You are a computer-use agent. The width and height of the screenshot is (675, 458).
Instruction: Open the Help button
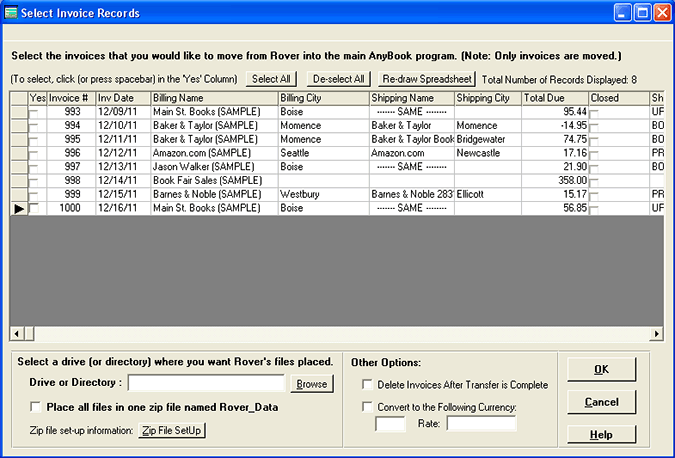(x=601, y=435)
